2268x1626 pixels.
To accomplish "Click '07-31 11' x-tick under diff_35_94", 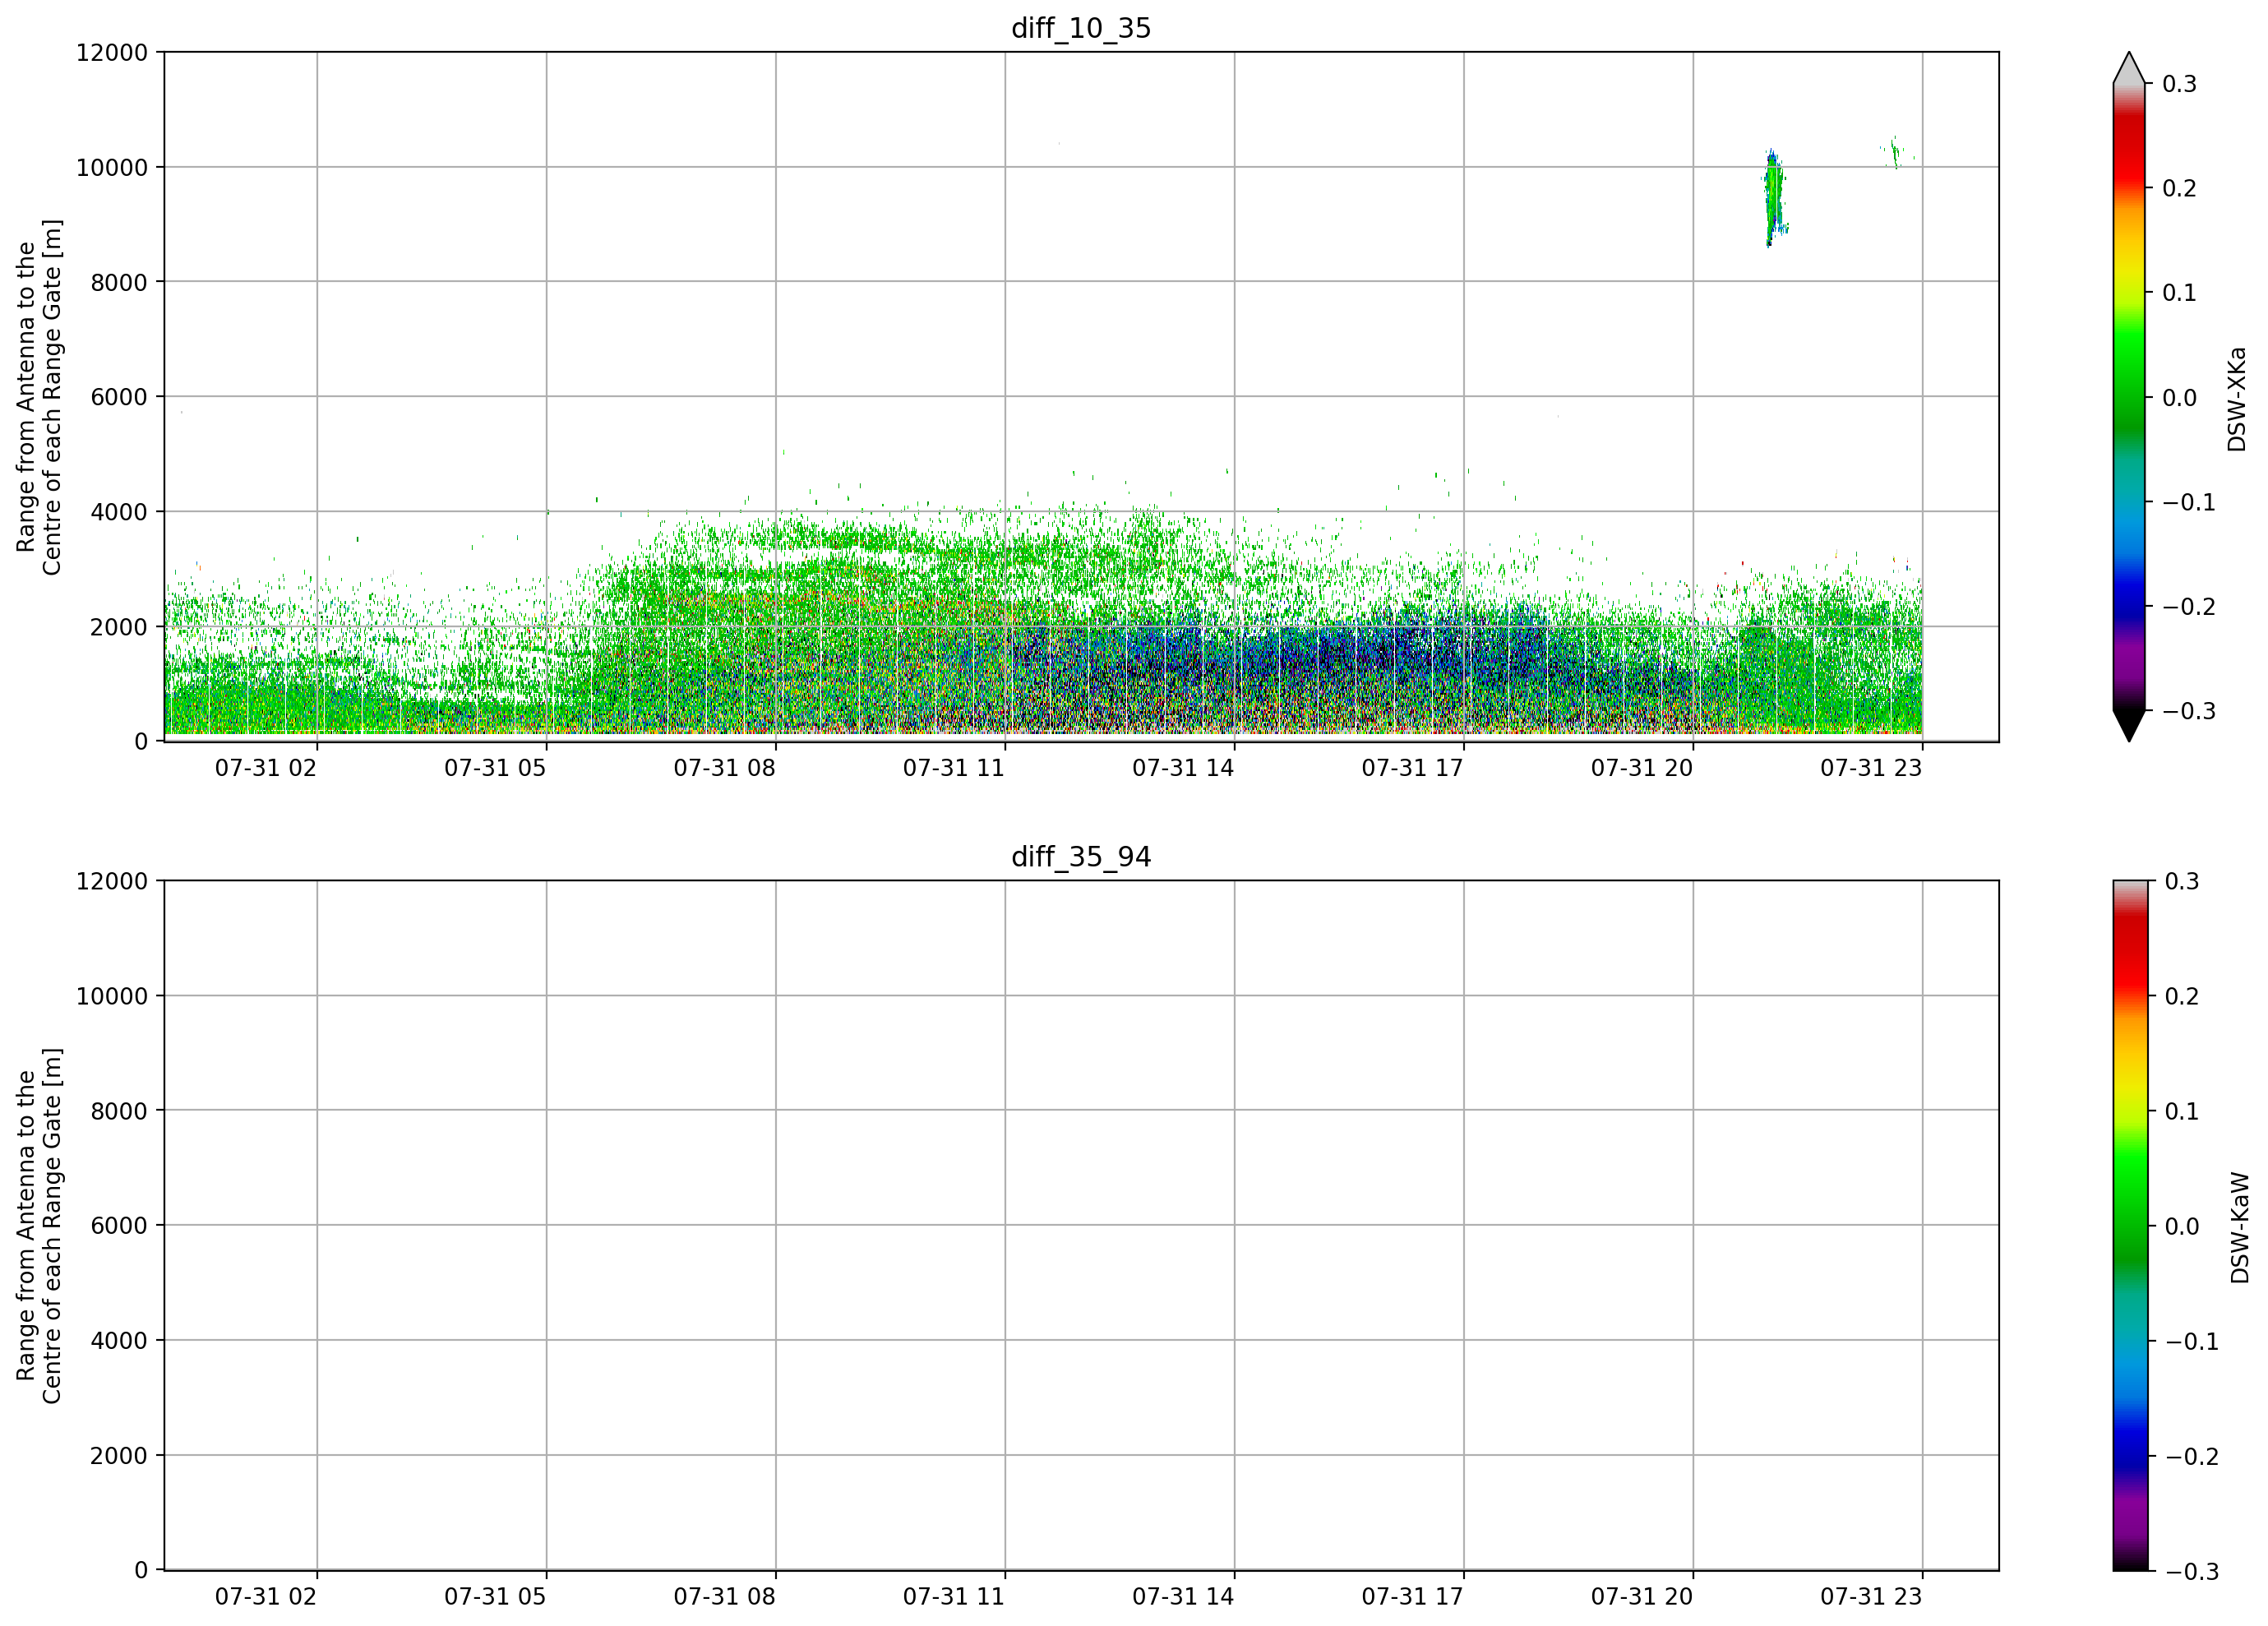I will pyautogui.click(x=954, y=1597).
